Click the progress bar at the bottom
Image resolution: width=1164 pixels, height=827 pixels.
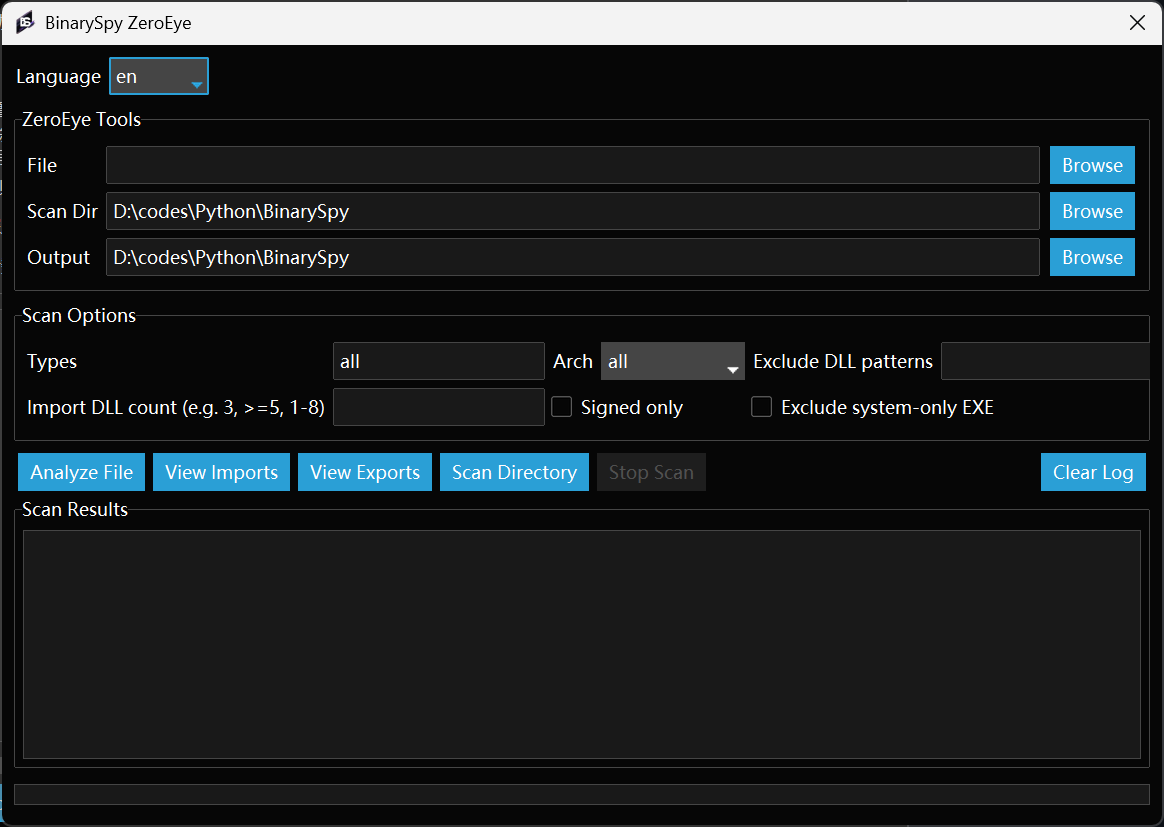click(581, 794)
